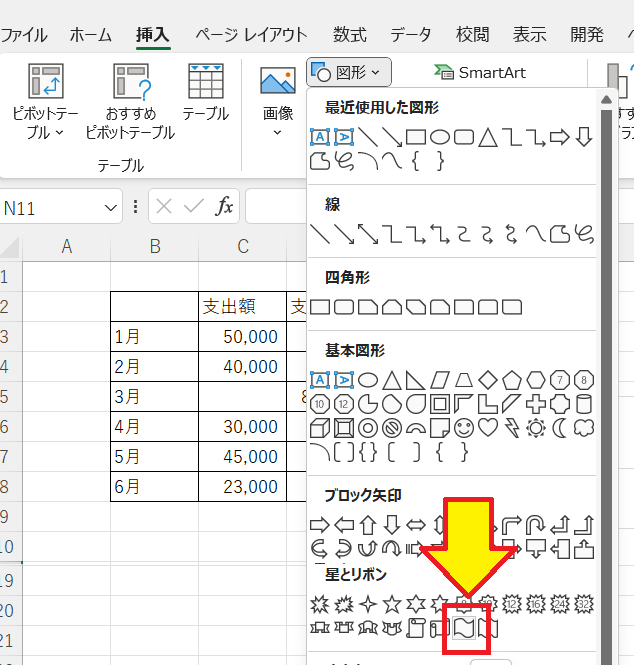The width and height of the screenshot is (634, 665).
Task: Click the SmartArt button
Action: 480,73
